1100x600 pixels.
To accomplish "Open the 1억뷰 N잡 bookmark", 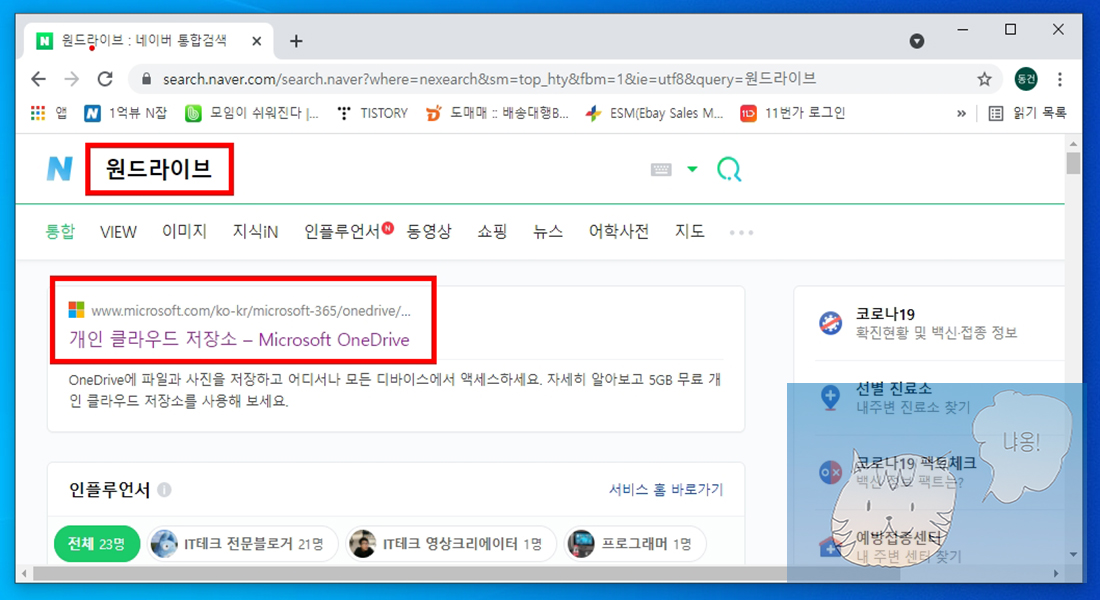I will pyautogui.click(x=125, y=113).
